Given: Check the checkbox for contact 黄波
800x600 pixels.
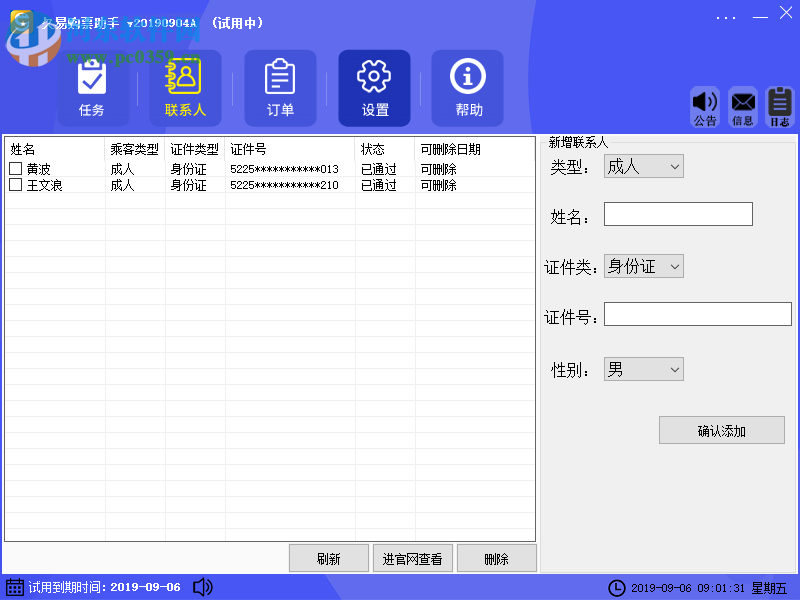Looking at the screenshot, I should (x=14, y=168).
